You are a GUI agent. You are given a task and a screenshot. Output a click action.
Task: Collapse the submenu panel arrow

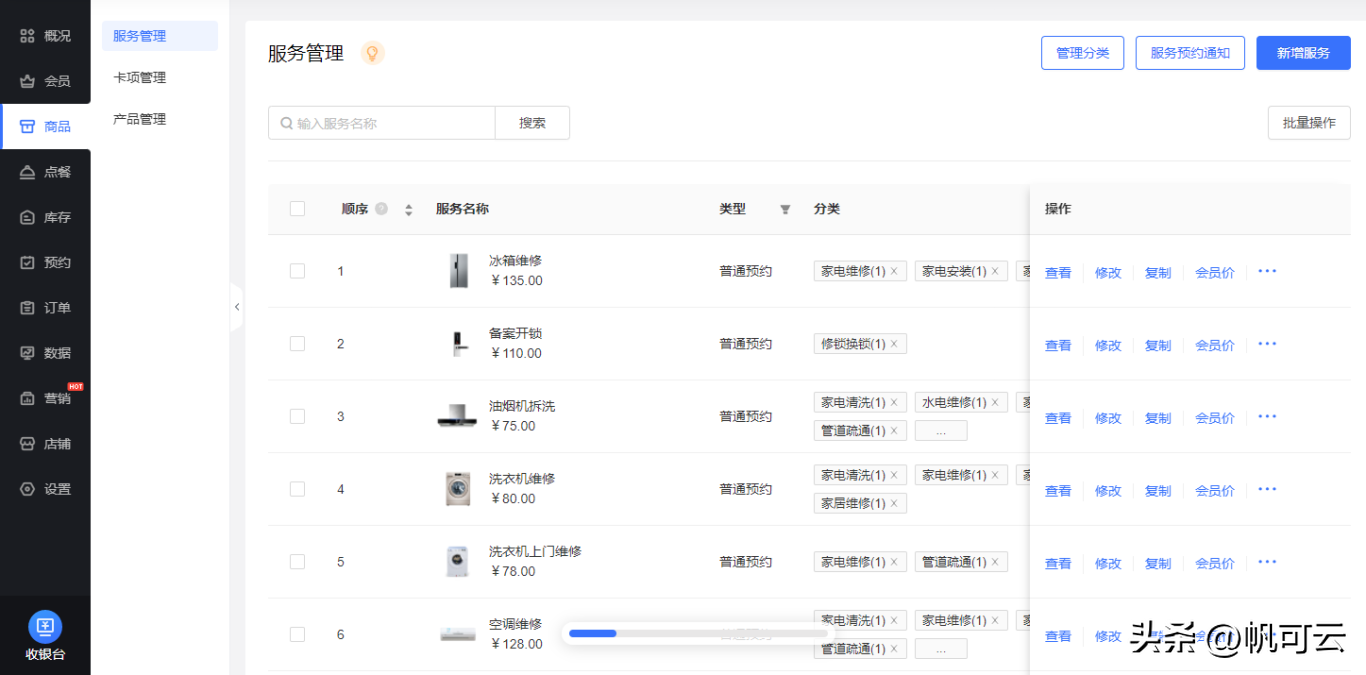[x=236, y=307]
